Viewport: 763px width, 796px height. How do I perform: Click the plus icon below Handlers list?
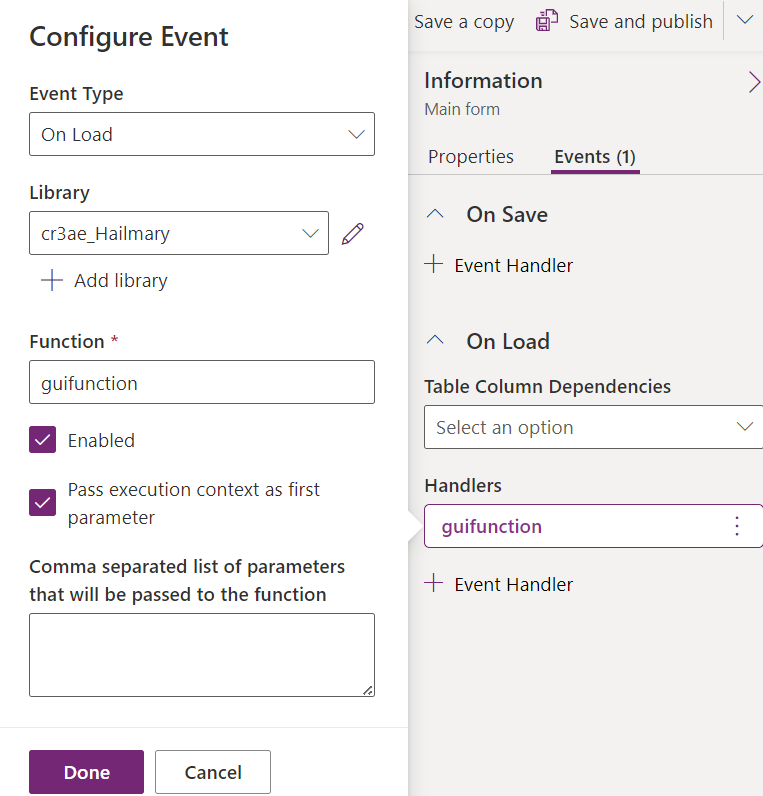[x=434, y=584]
